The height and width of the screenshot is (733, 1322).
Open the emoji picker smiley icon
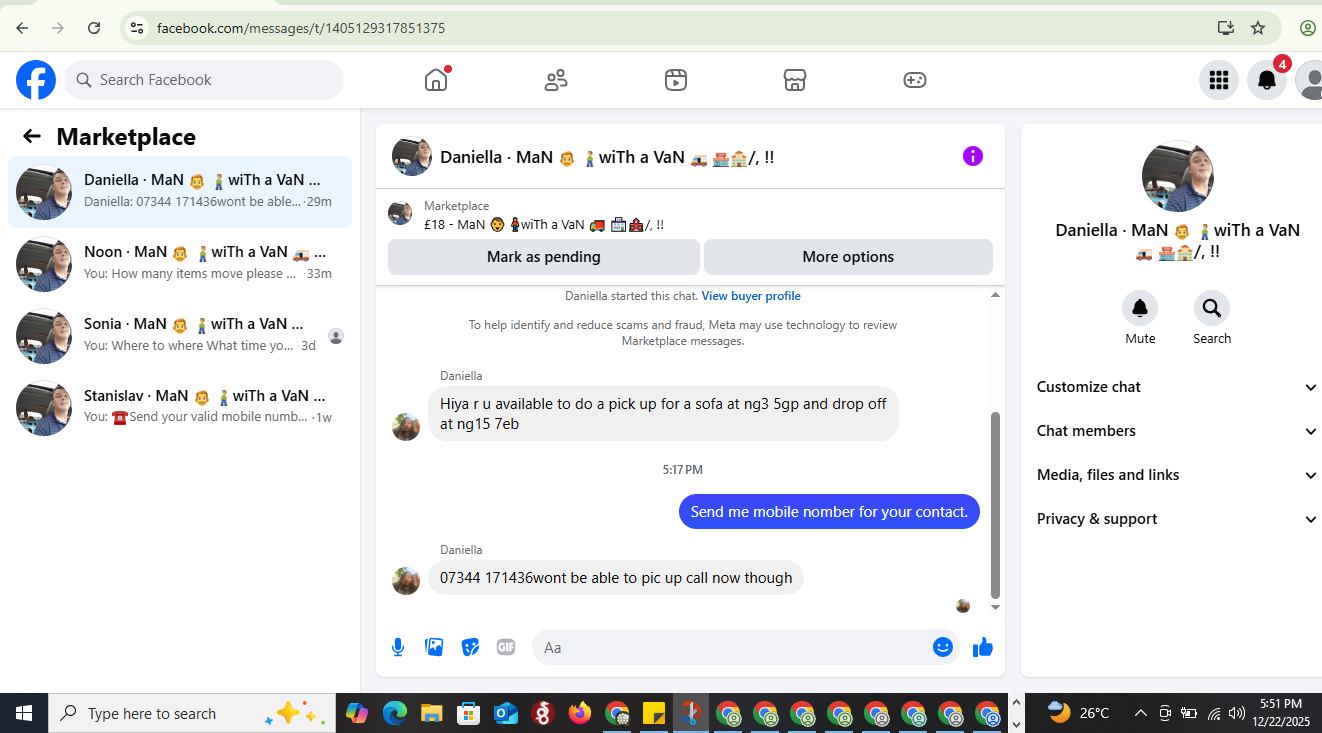943,647
